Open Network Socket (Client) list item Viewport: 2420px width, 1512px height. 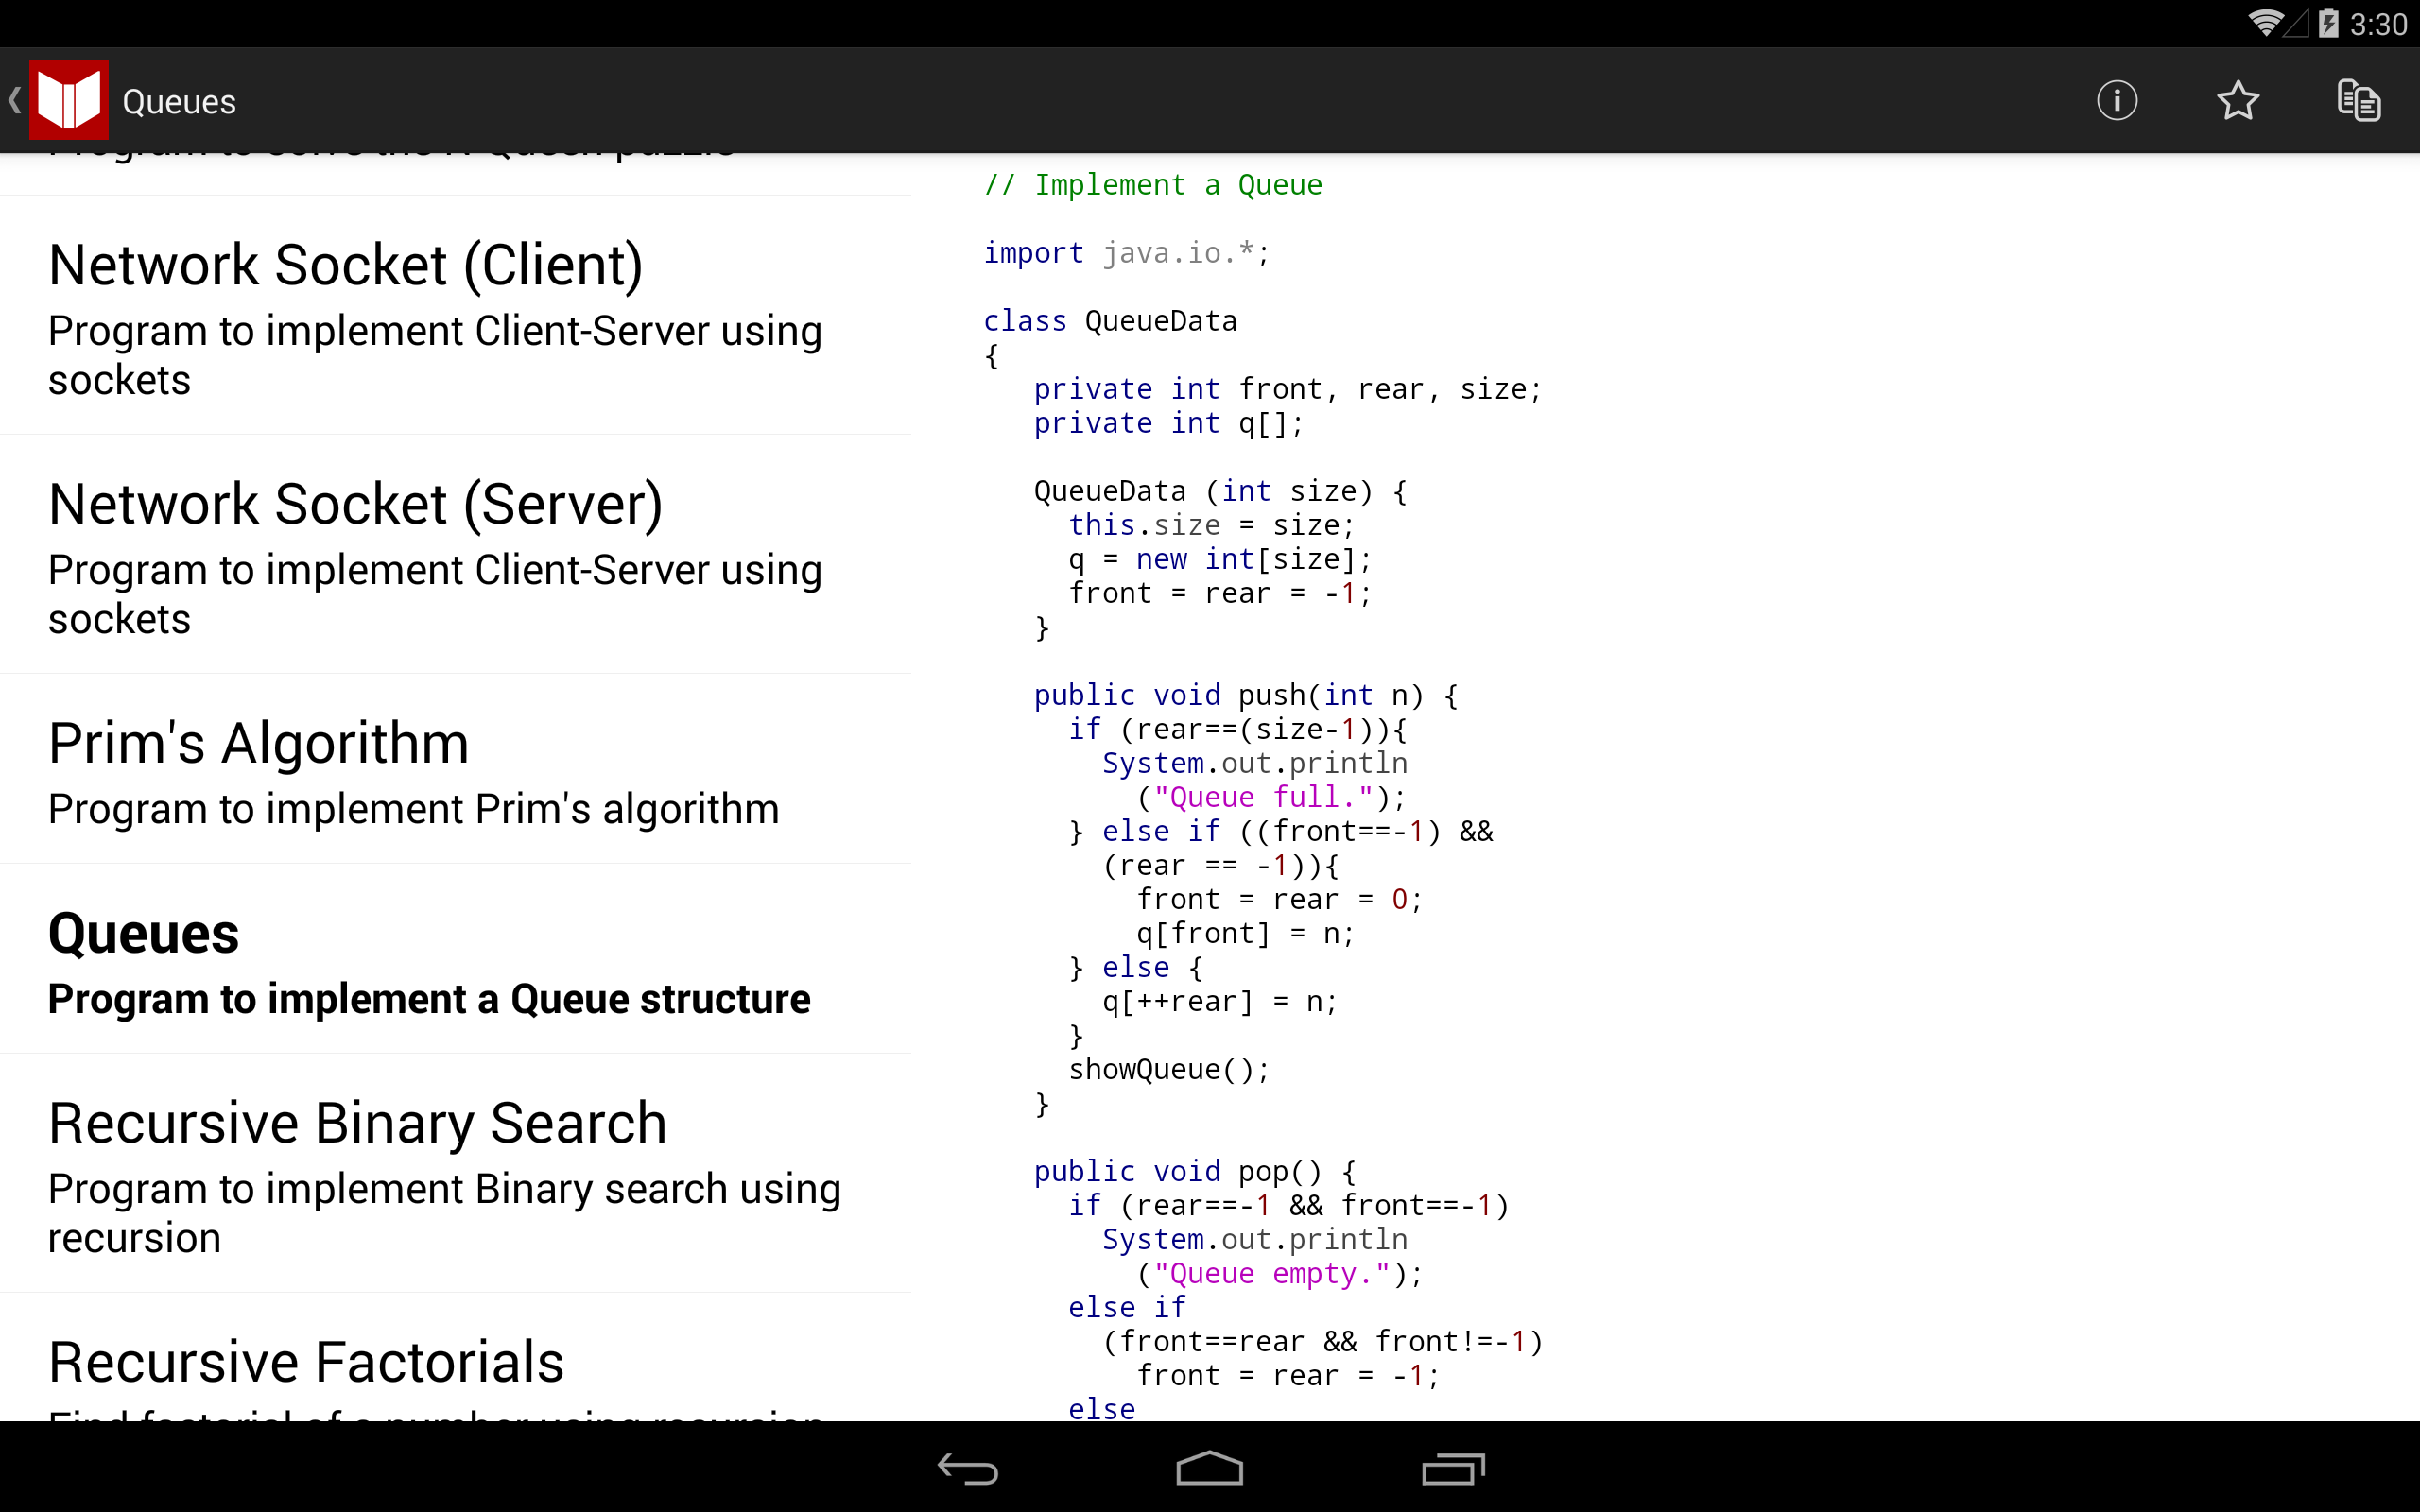pos(456,316)
